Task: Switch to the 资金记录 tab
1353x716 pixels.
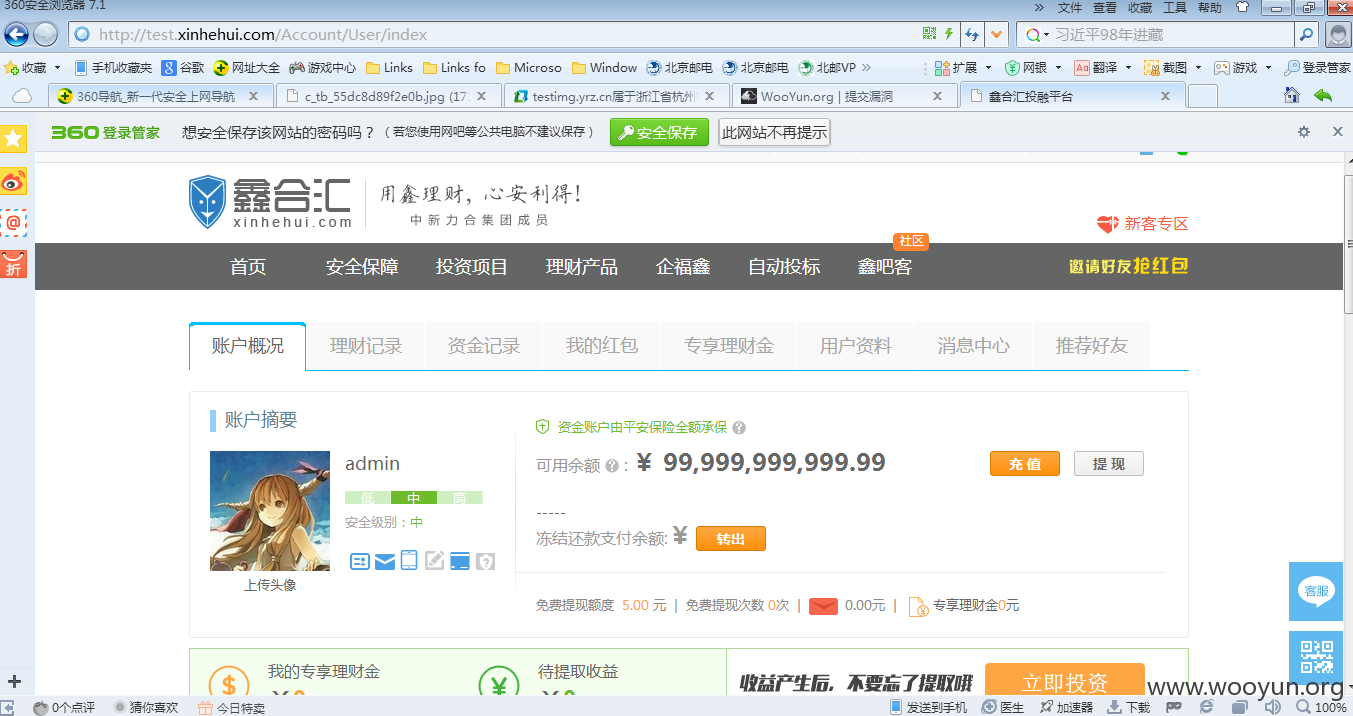Action: (x=484, y=346)
